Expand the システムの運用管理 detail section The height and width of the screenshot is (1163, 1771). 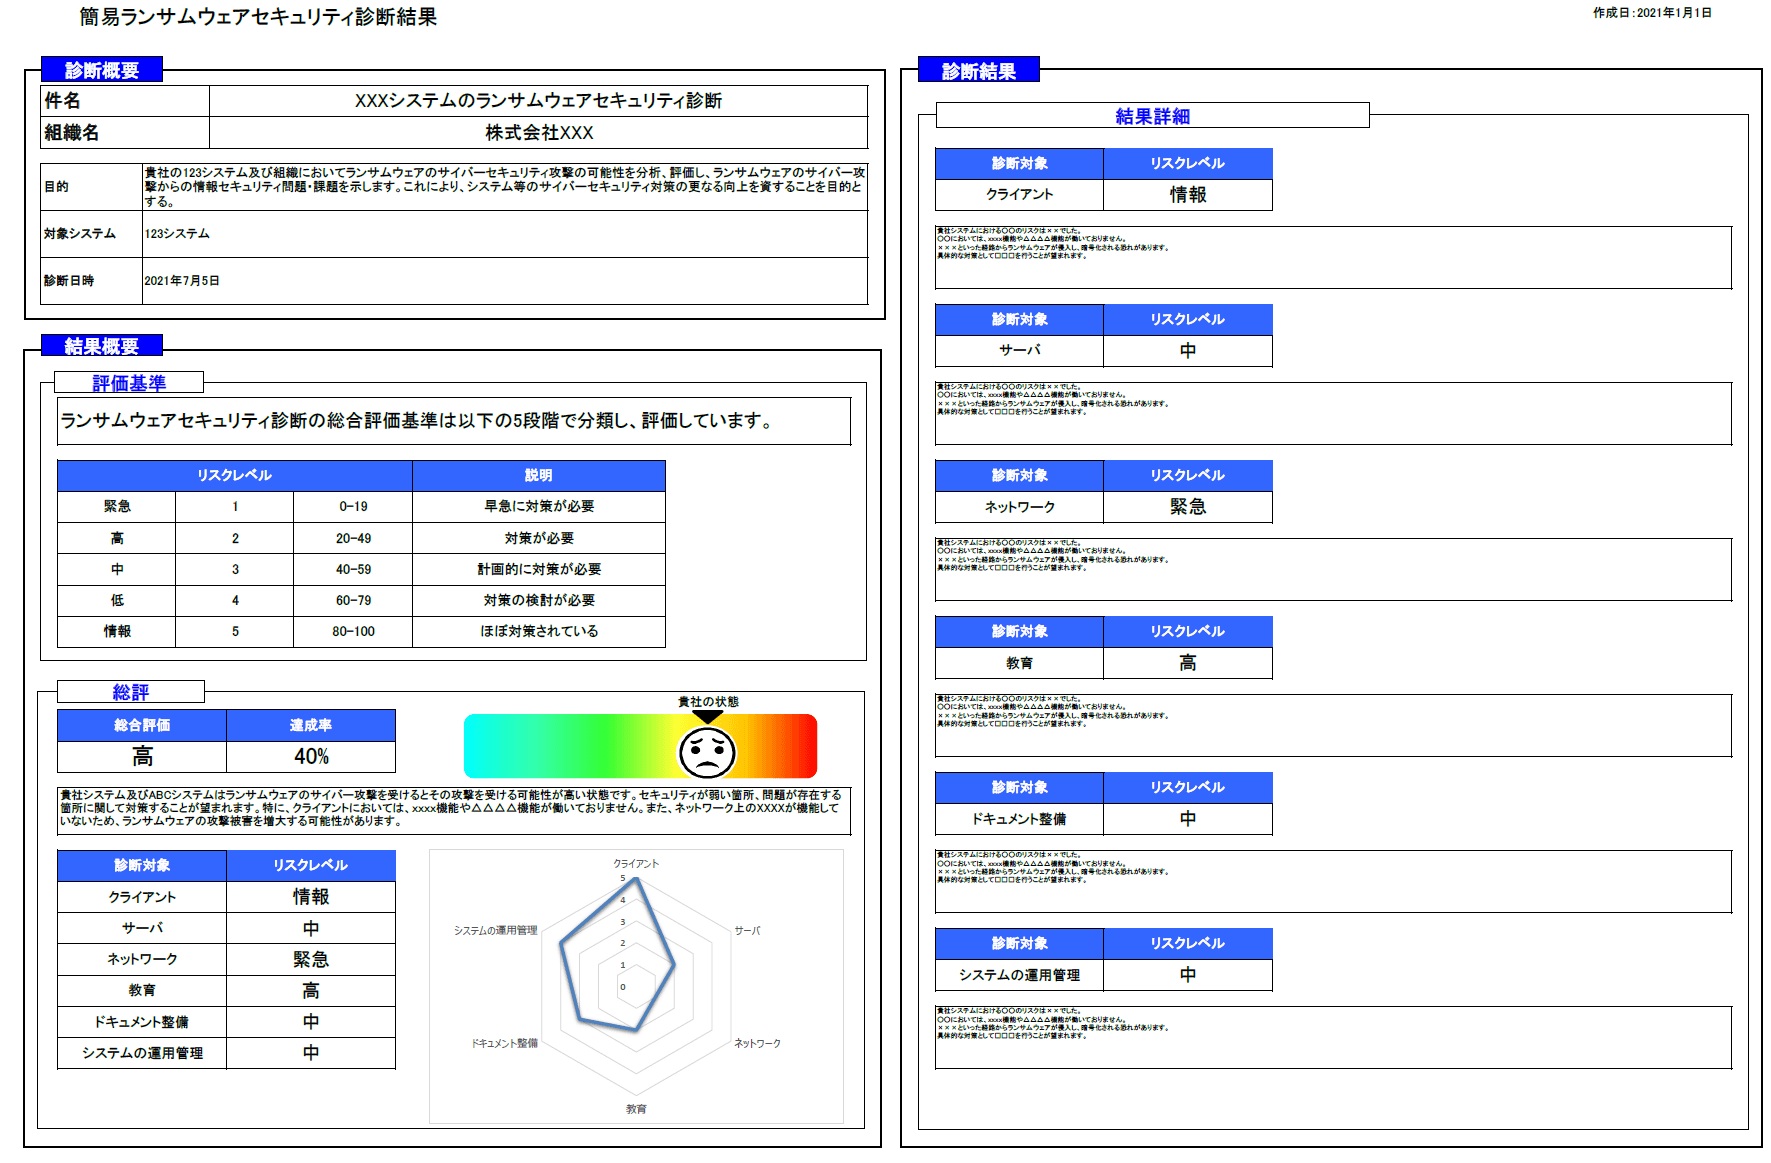click(1018, 975)
